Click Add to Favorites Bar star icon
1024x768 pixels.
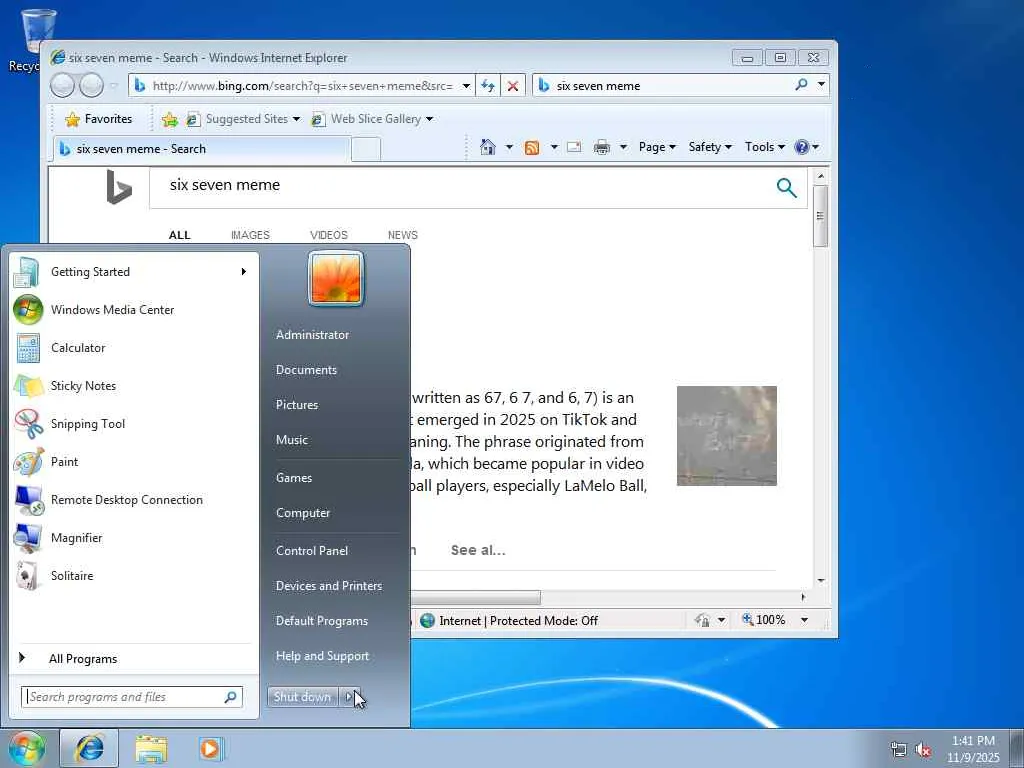(x=170, y=119)
